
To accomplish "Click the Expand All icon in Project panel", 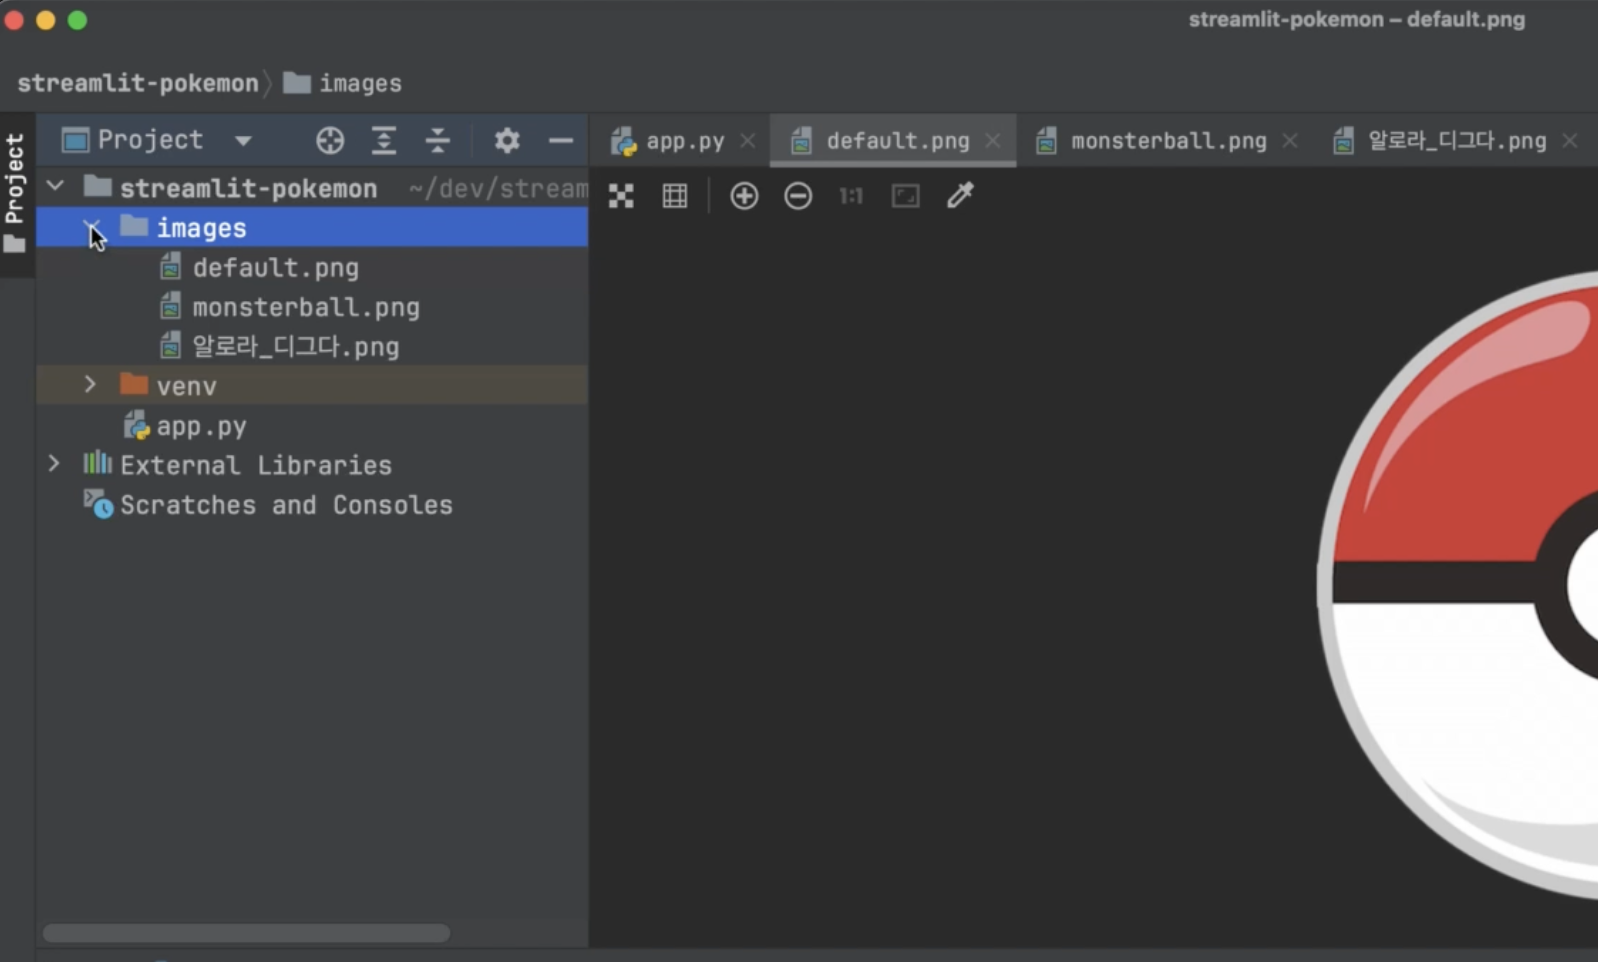I will click(384, 140).
